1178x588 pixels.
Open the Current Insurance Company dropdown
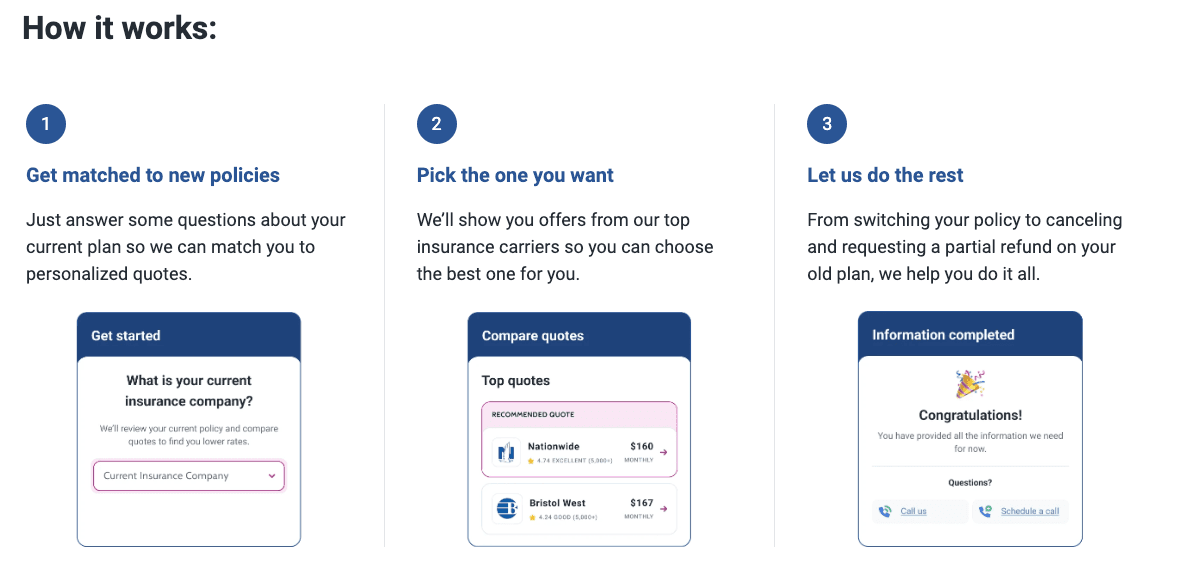click(x=188, y=476)
